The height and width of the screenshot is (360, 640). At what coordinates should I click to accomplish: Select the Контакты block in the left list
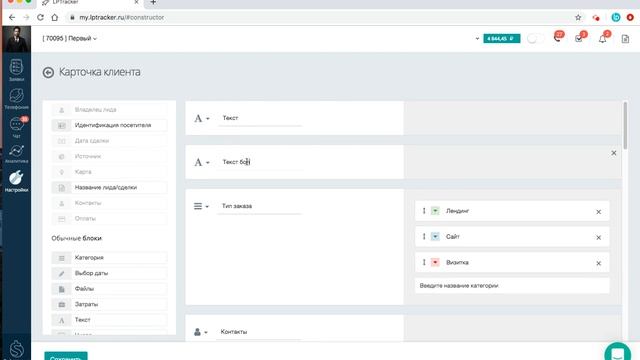(x=109, y=203)
